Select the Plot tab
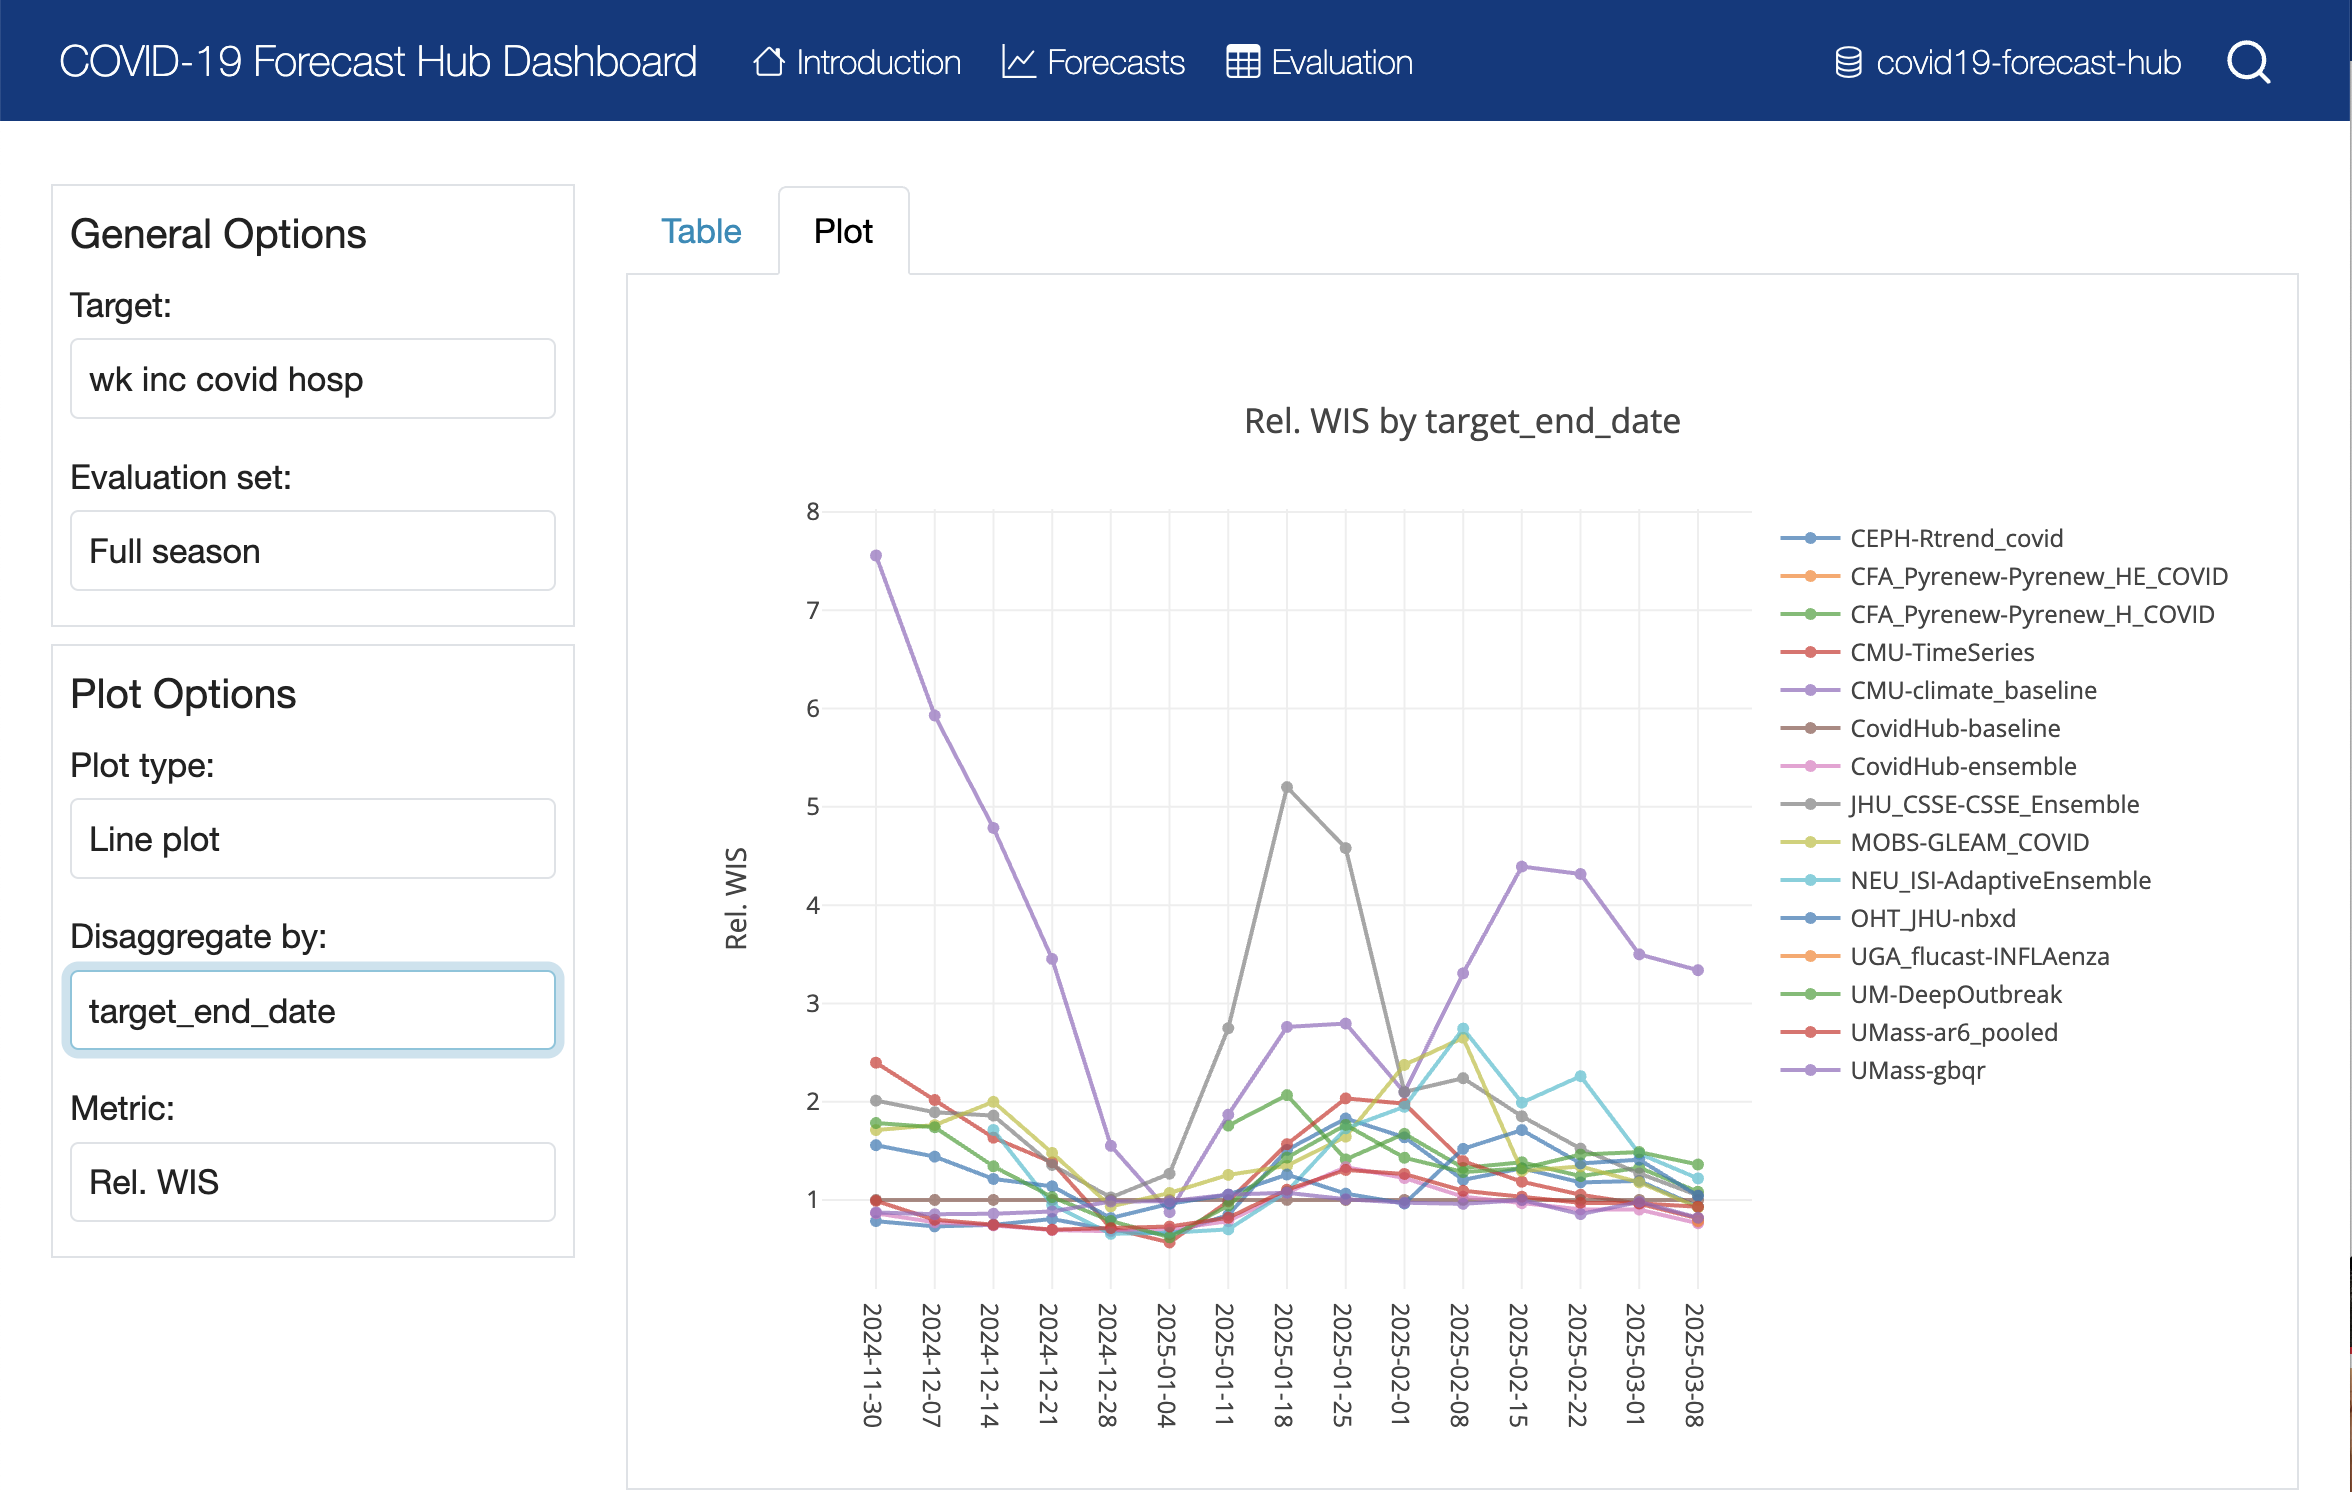Screen dimensions: 2352x1492 (843, 231)
